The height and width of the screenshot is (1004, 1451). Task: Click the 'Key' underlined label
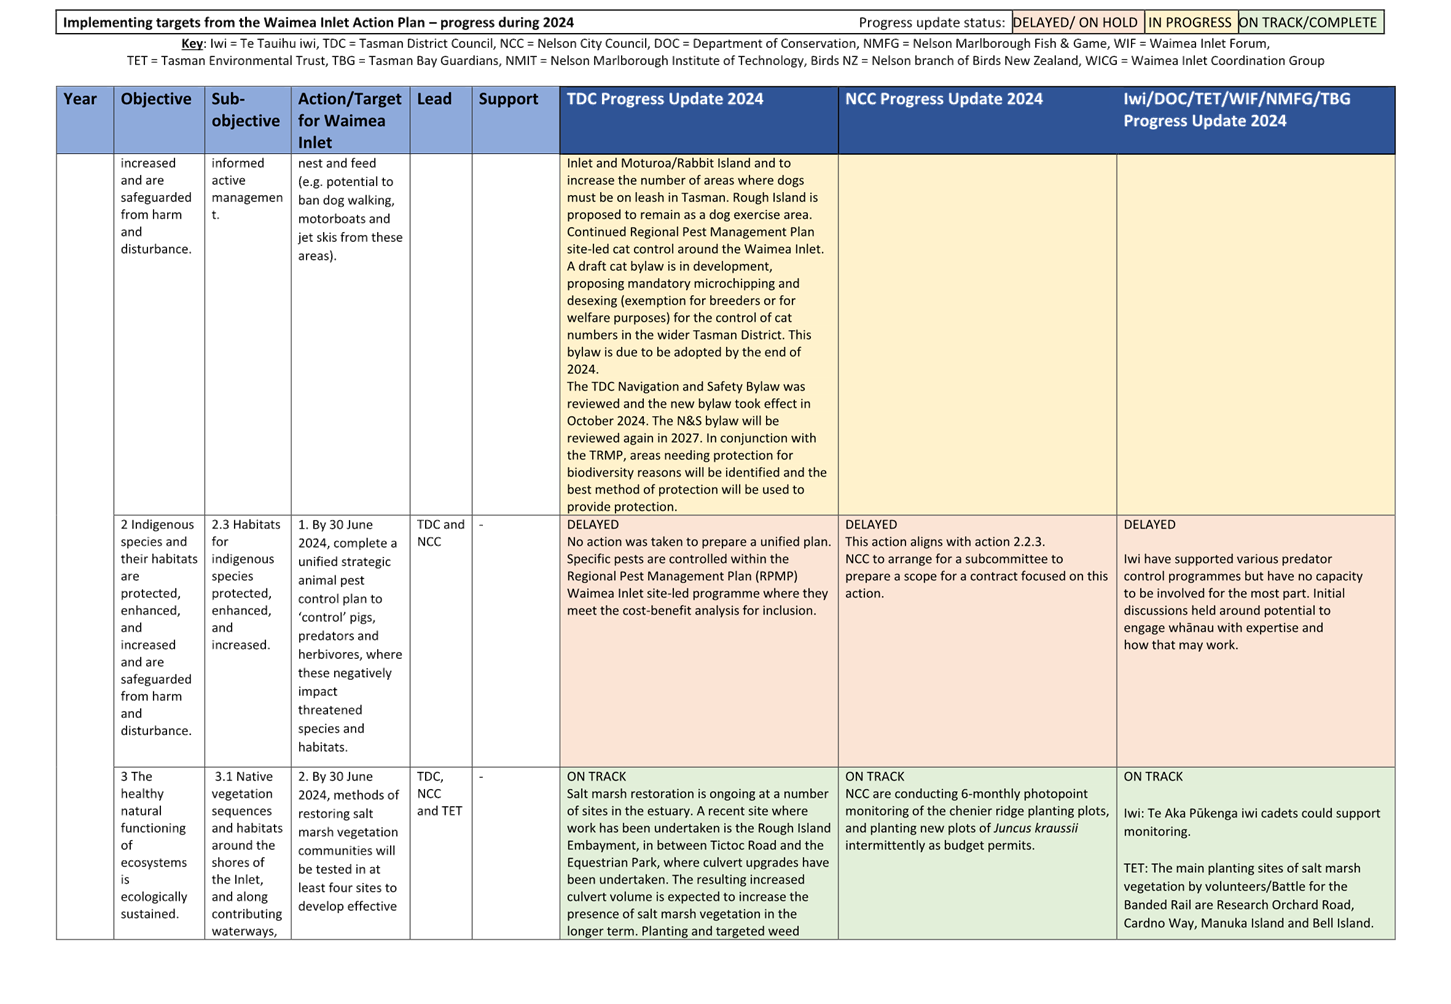tap(192, 44)
